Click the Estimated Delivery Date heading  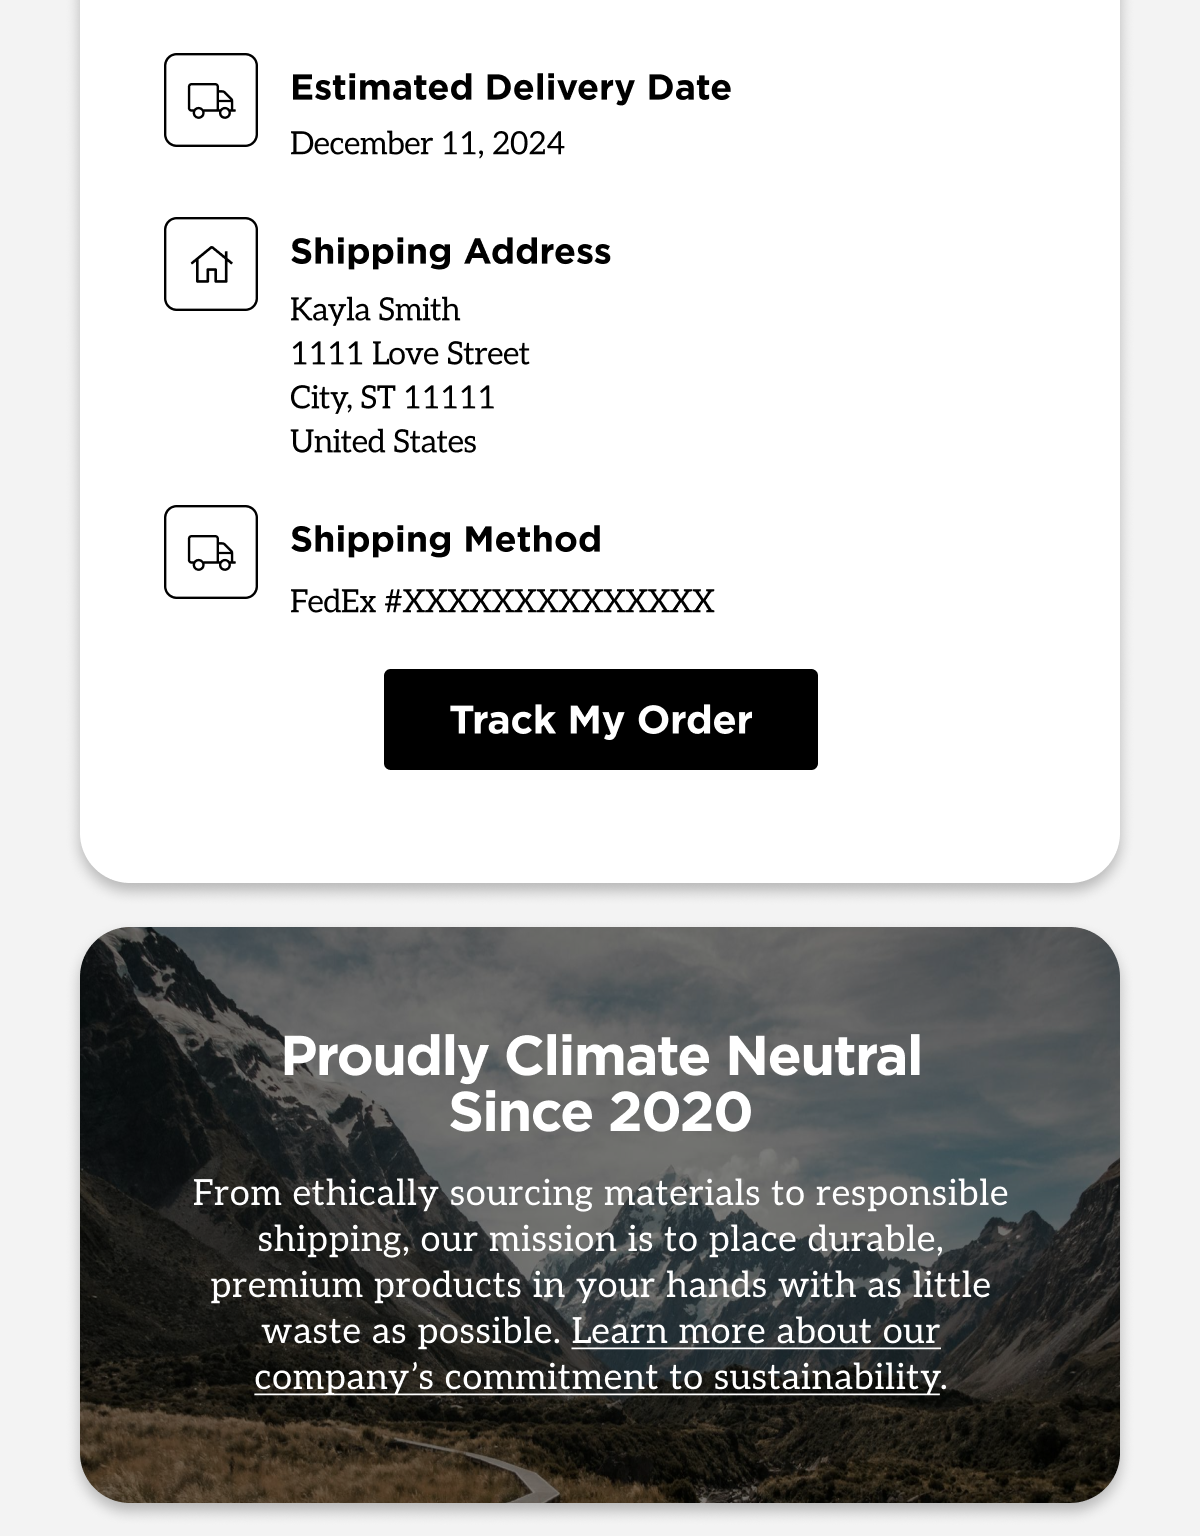(510, 88)
